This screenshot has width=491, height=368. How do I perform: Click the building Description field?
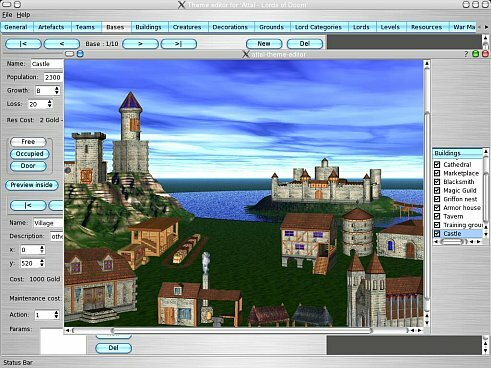57,236
